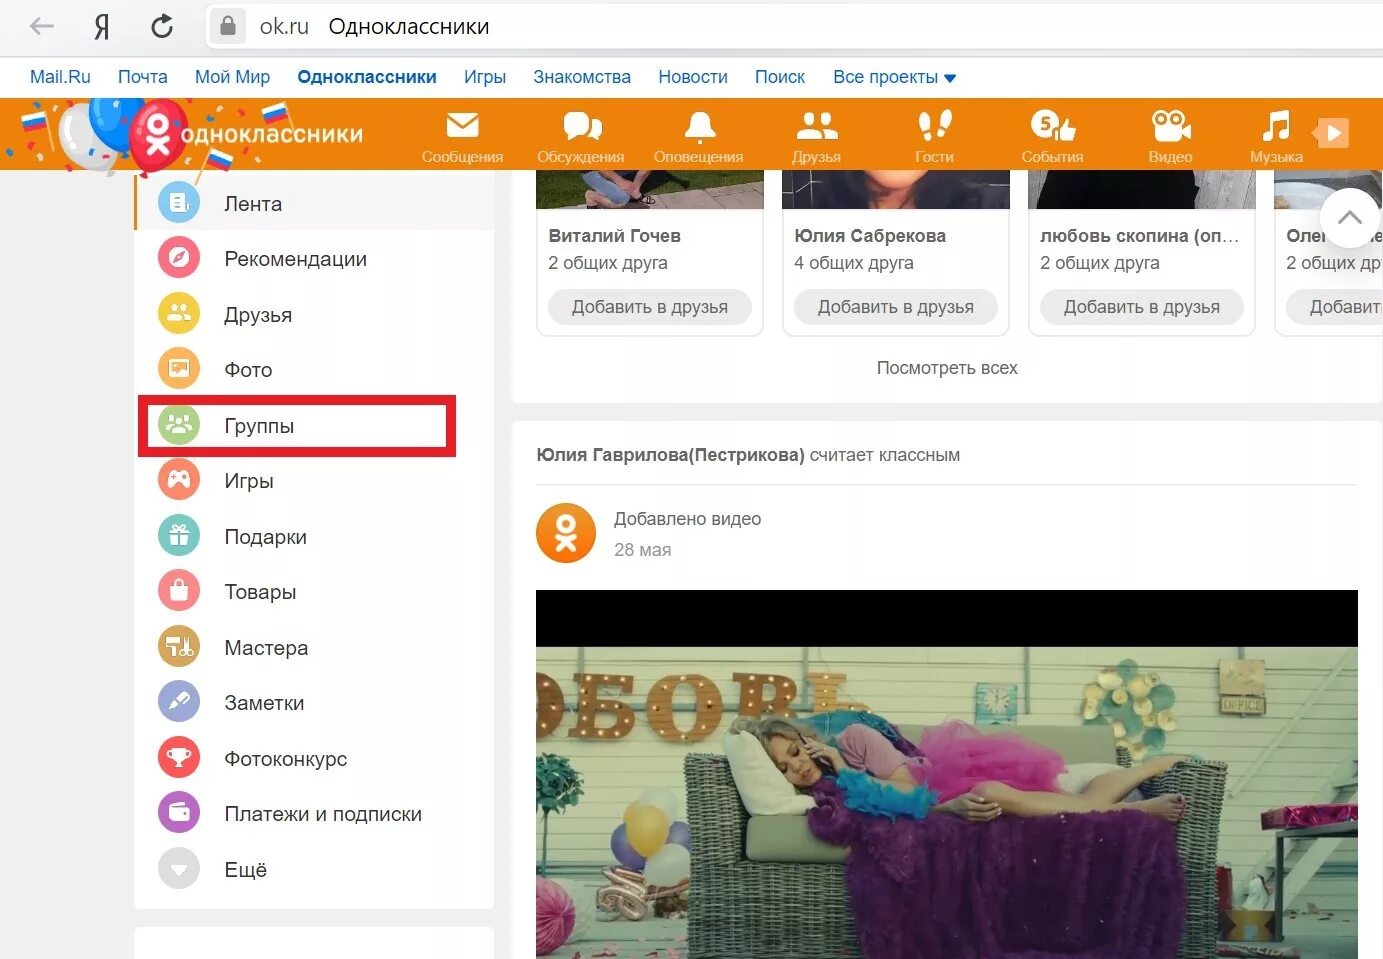Click the Платежи и подписки wallet icon
The height and width of the screenshot is (959, 1383).
pos(179,813)
